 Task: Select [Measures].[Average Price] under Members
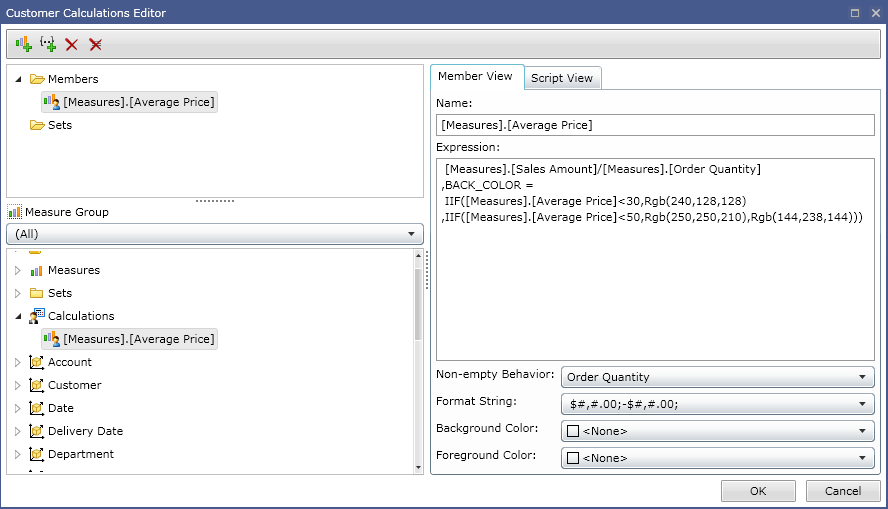[x=130, y=102]
